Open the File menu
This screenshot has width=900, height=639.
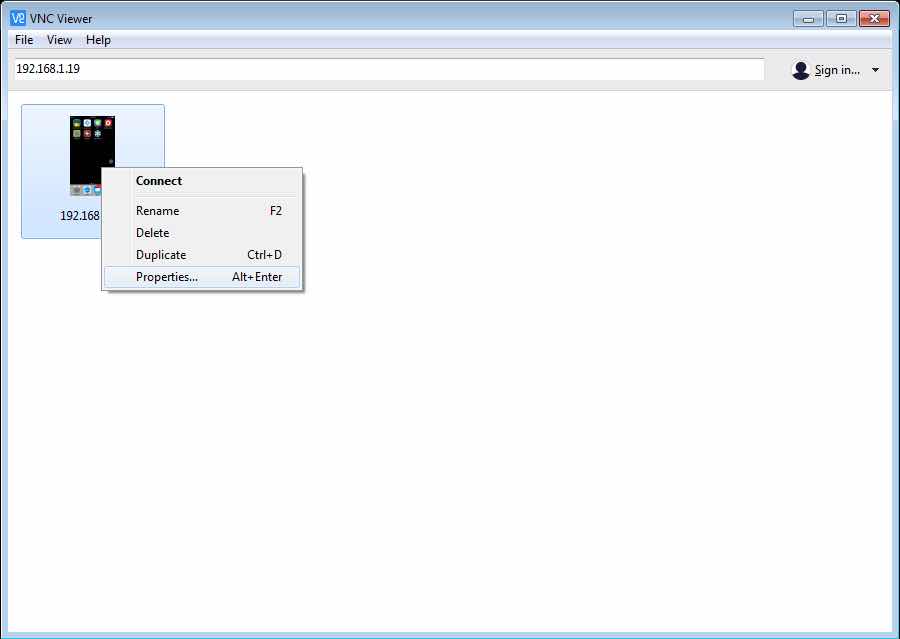[x=24, y=40]
